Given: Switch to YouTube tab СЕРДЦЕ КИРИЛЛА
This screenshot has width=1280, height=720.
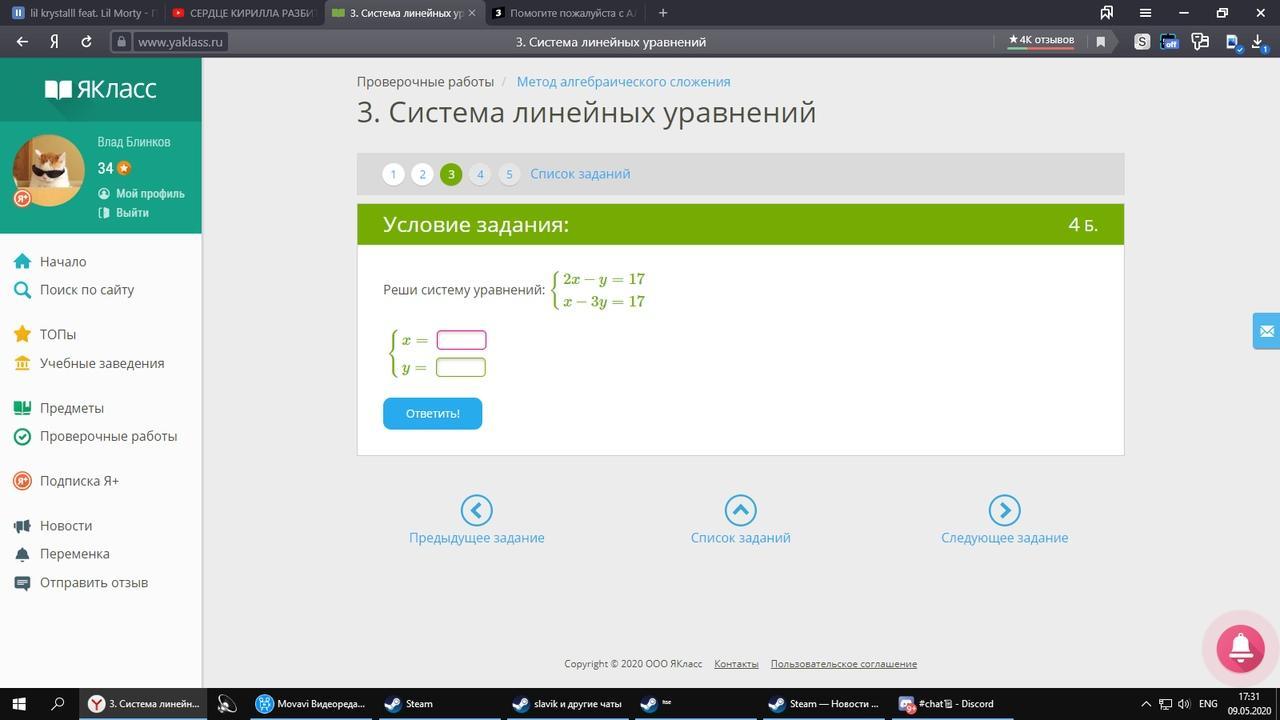Looking at the screenshot, I should 242,13.
